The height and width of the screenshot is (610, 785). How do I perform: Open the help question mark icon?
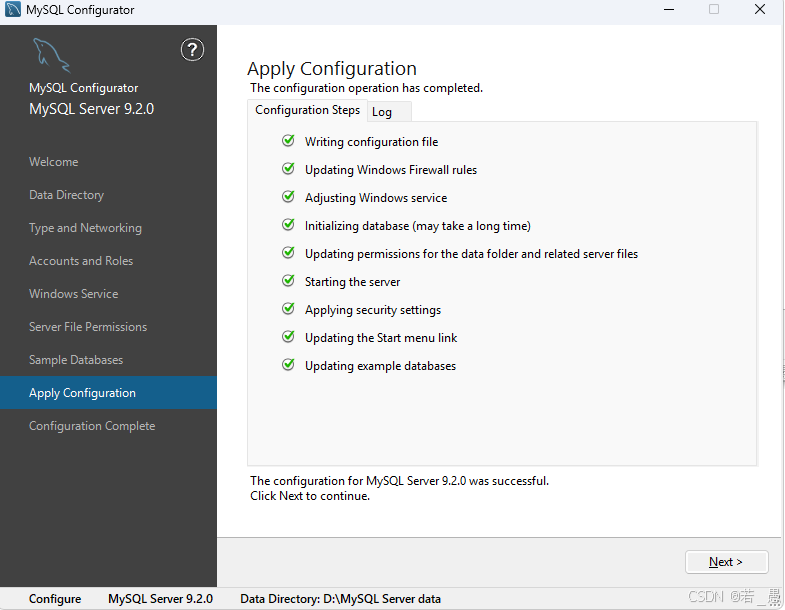pos(192,50)
